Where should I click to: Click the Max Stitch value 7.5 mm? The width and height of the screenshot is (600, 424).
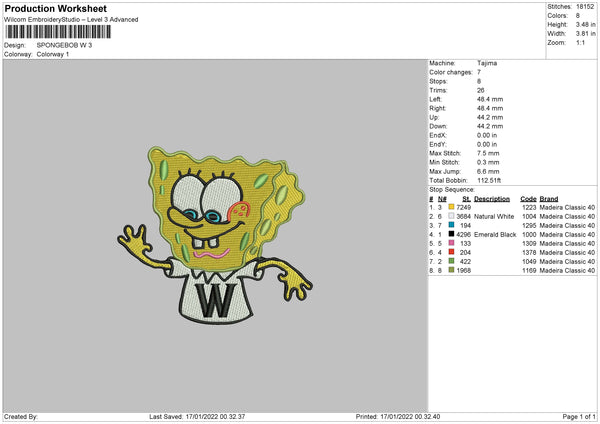(x=488, y=153)
